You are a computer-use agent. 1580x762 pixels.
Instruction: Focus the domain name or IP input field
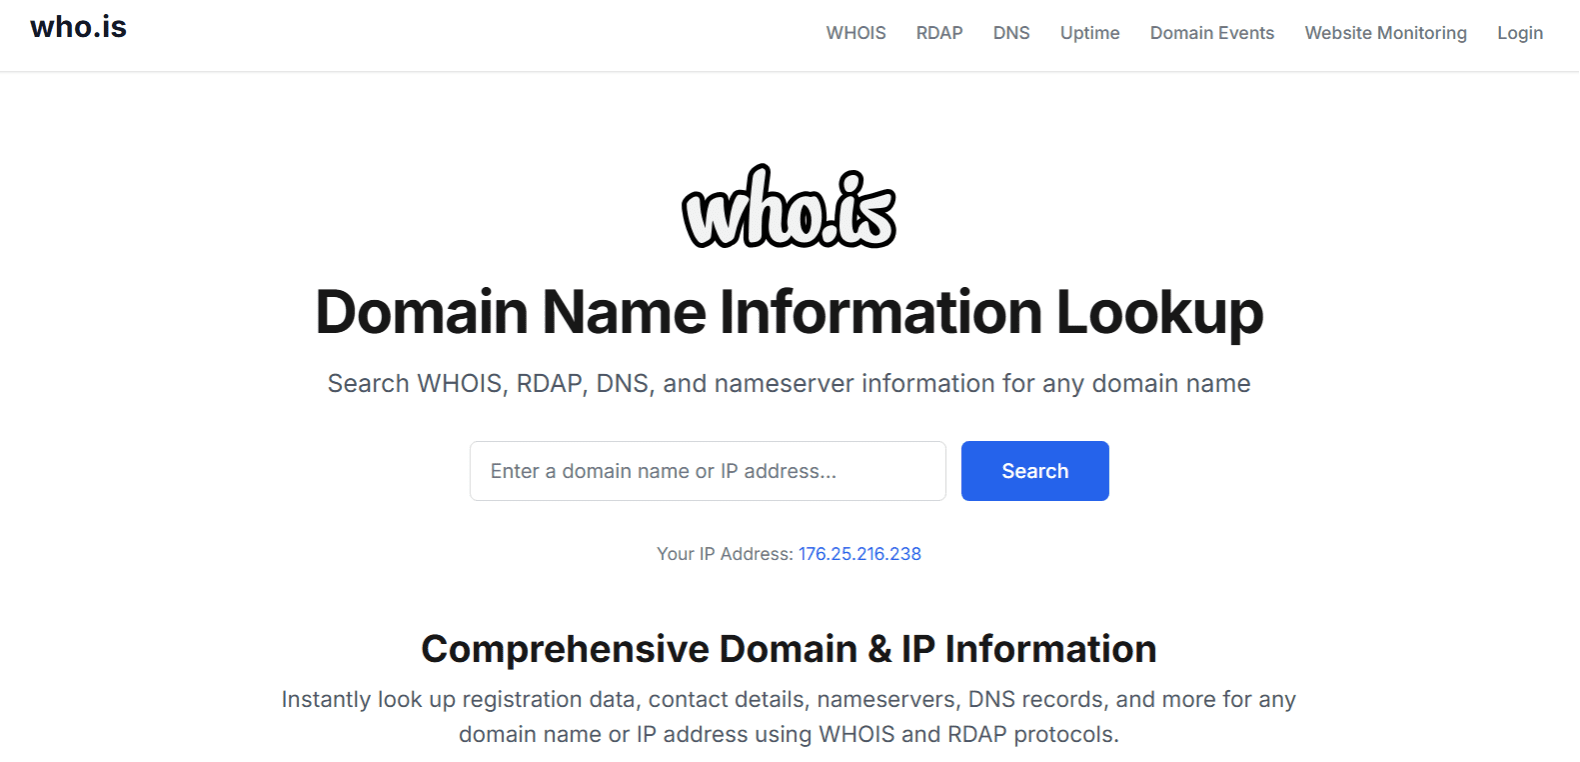click(x=708, y=471)
